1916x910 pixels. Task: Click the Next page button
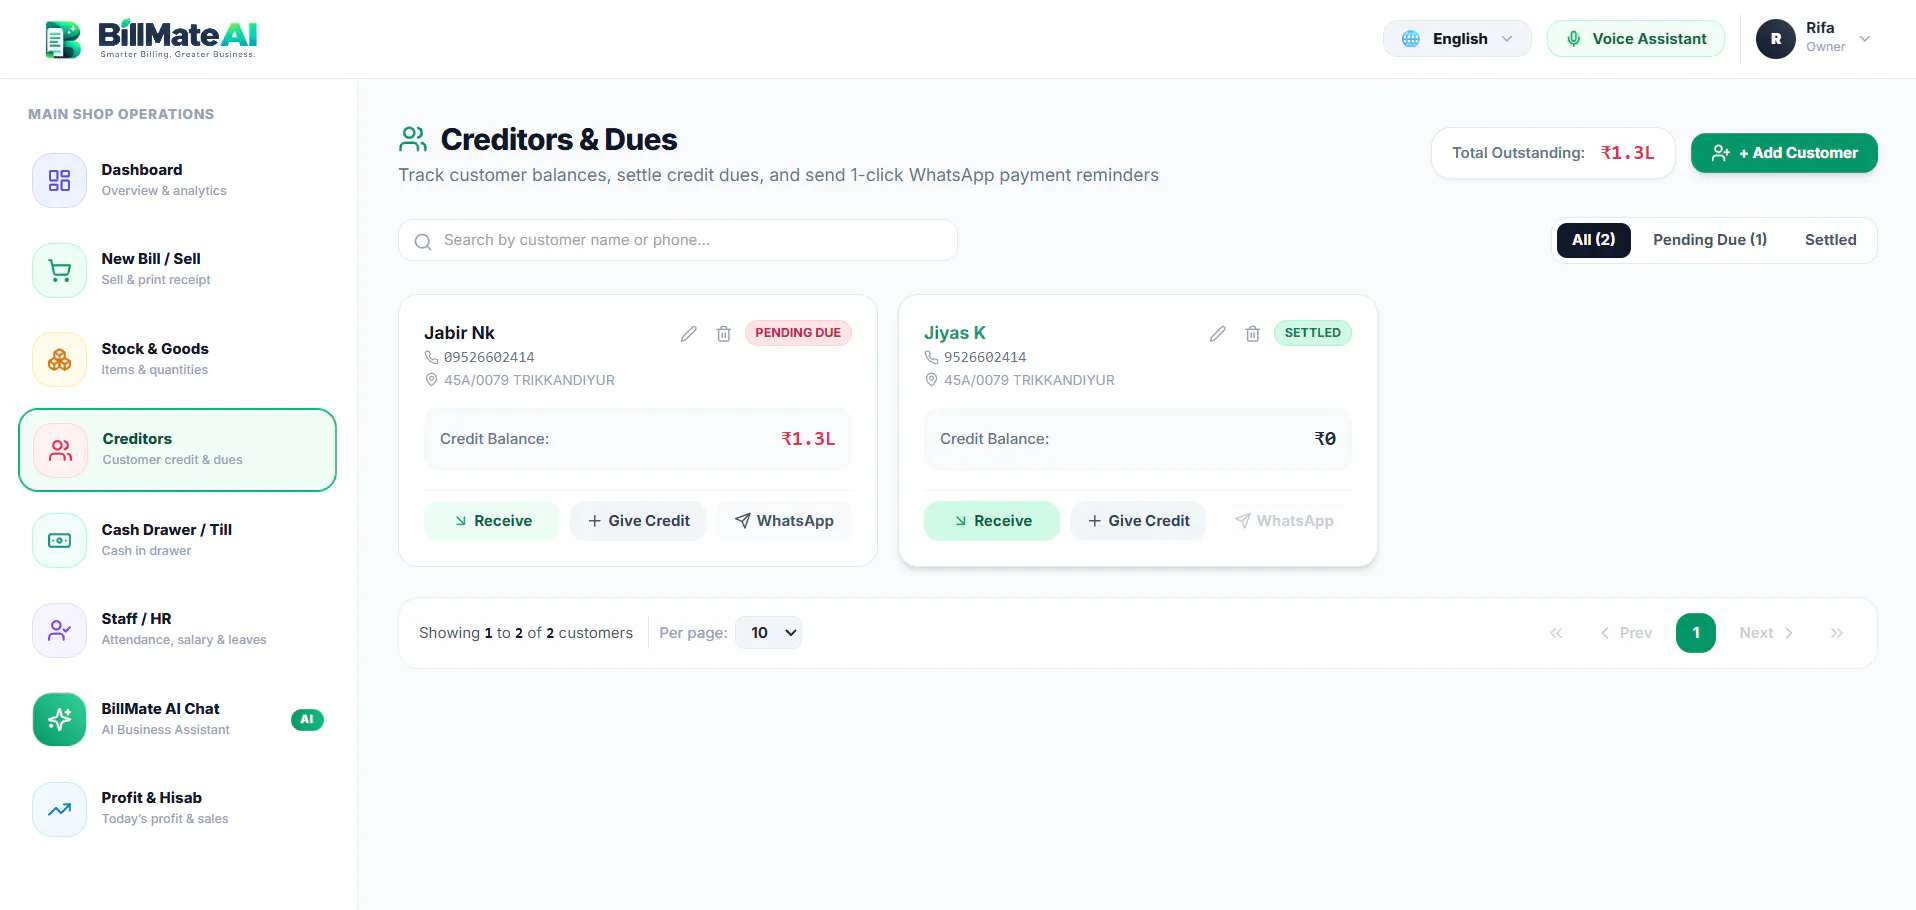tap(1766, 633)
